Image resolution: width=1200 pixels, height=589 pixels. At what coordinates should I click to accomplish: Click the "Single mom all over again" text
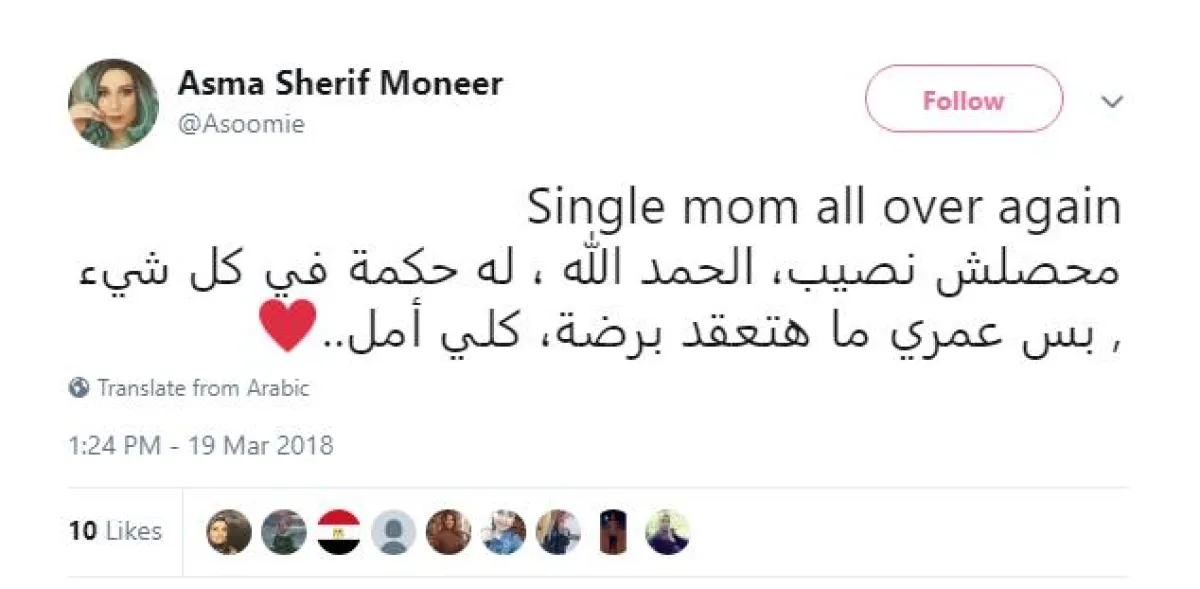click(x=823, y=208)
